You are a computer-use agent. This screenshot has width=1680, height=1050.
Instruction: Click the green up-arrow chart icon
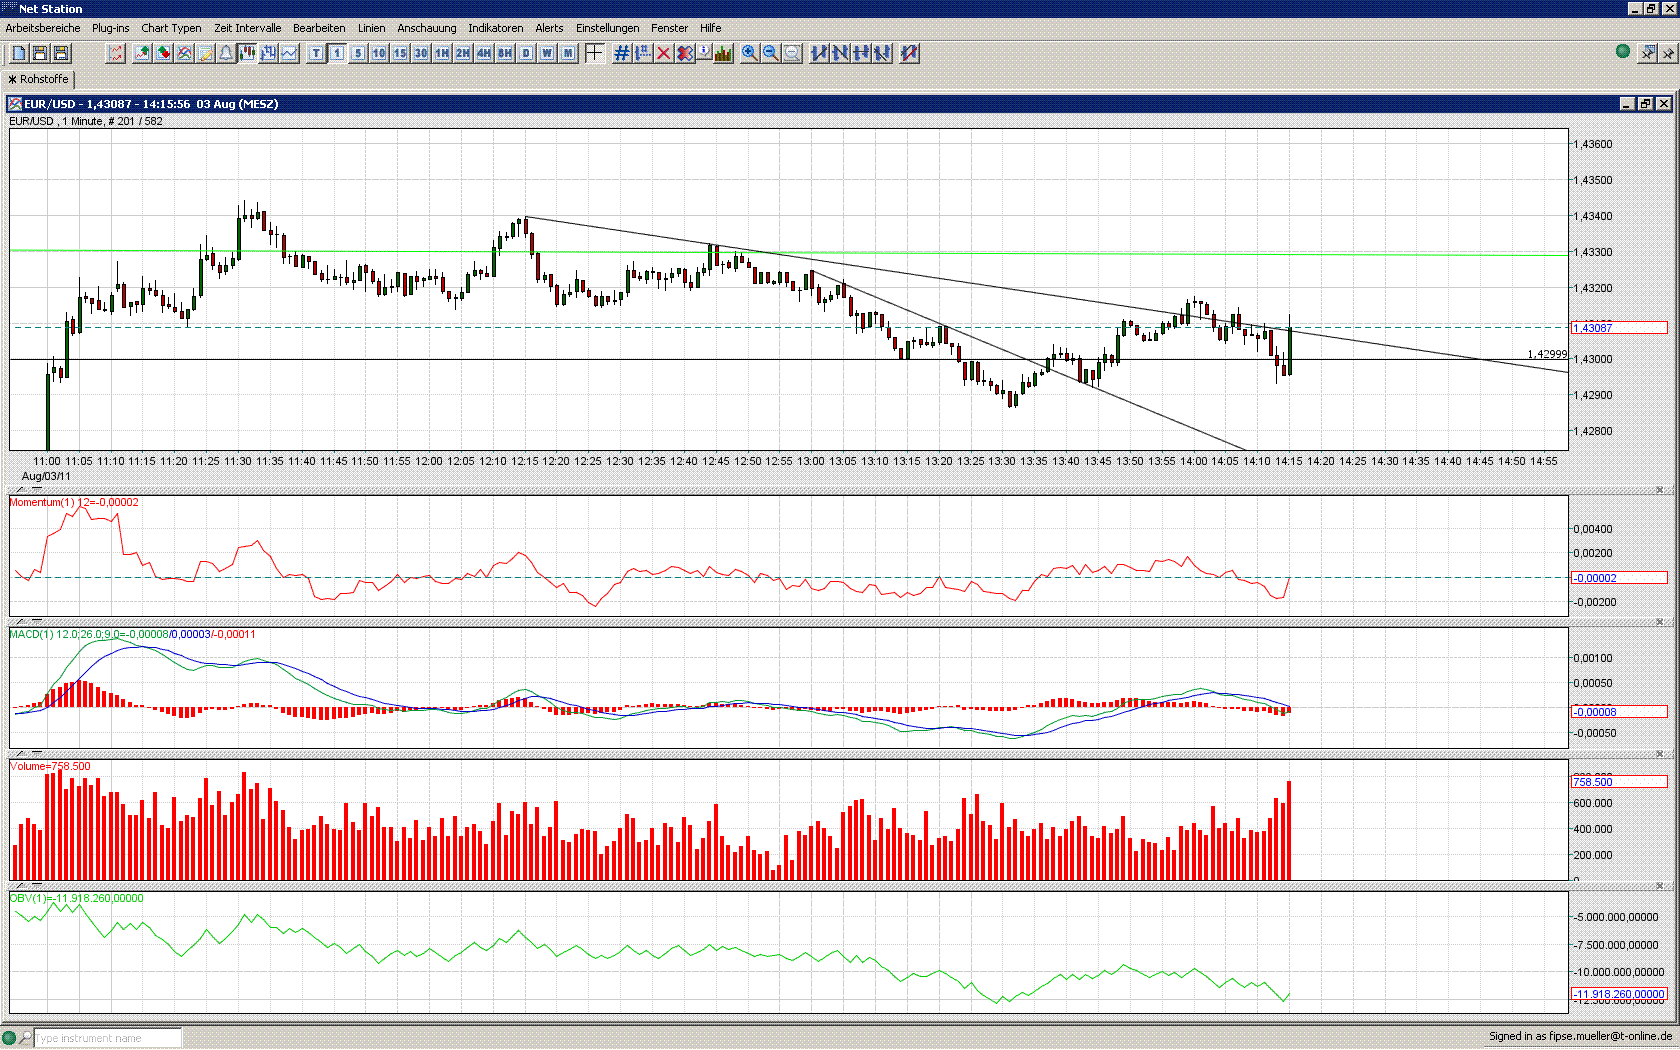tap(143, 53)
